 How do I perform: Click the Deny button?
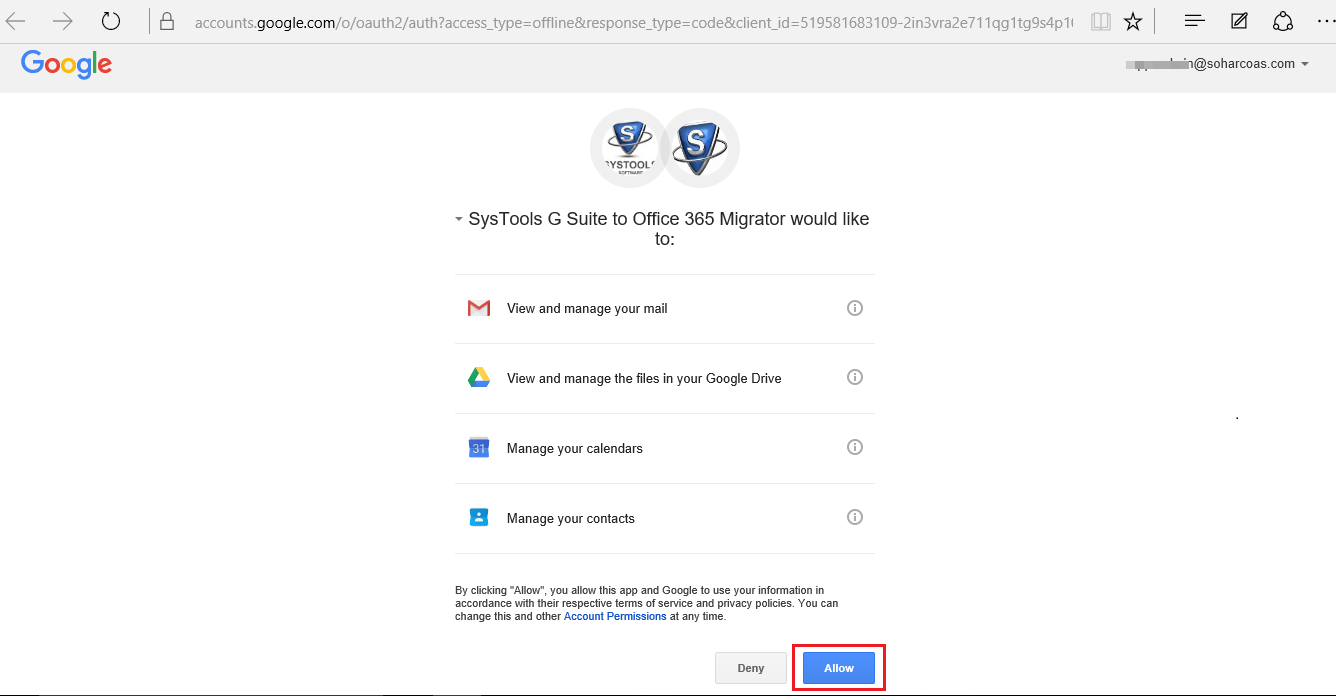[x=751, y=668]
